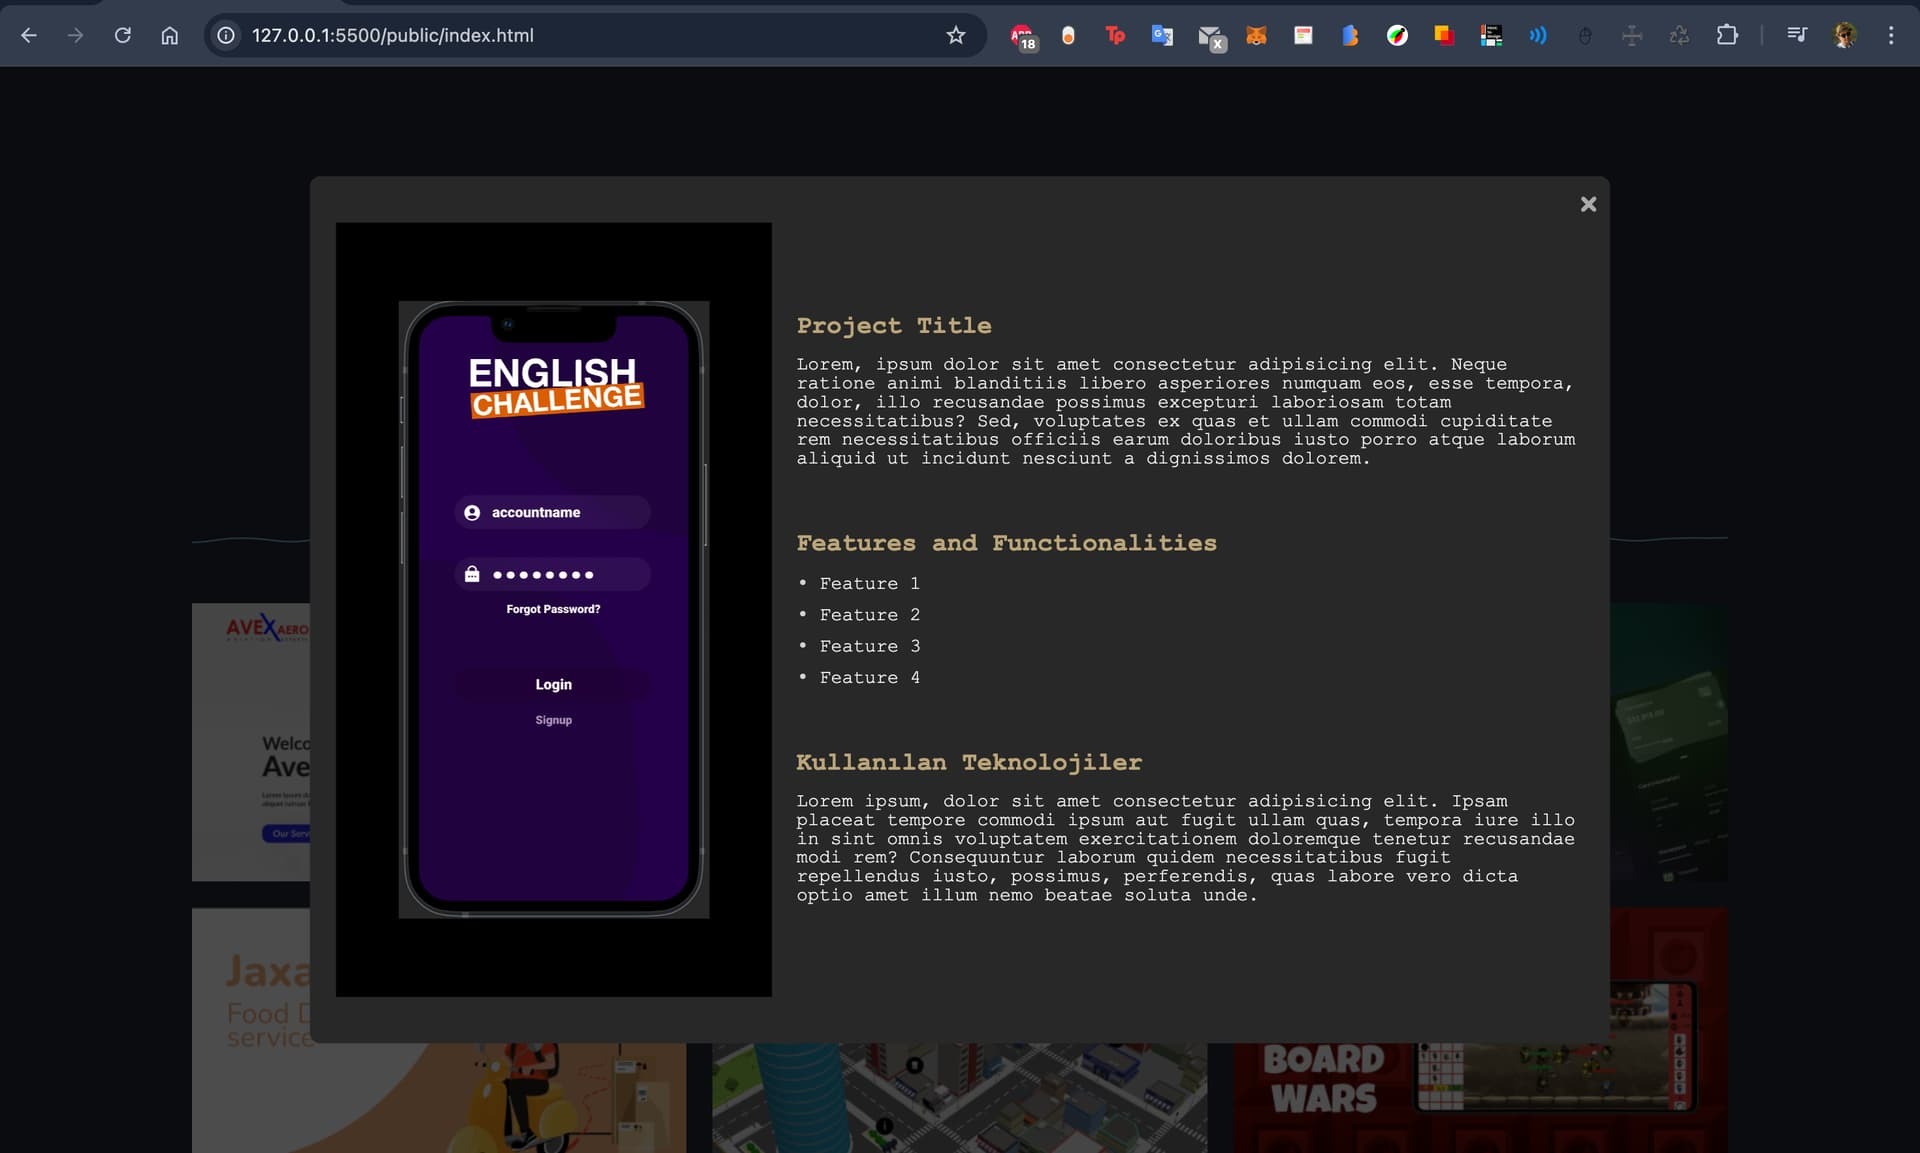Select the Feature 3 list item

[x=869, y=646]
